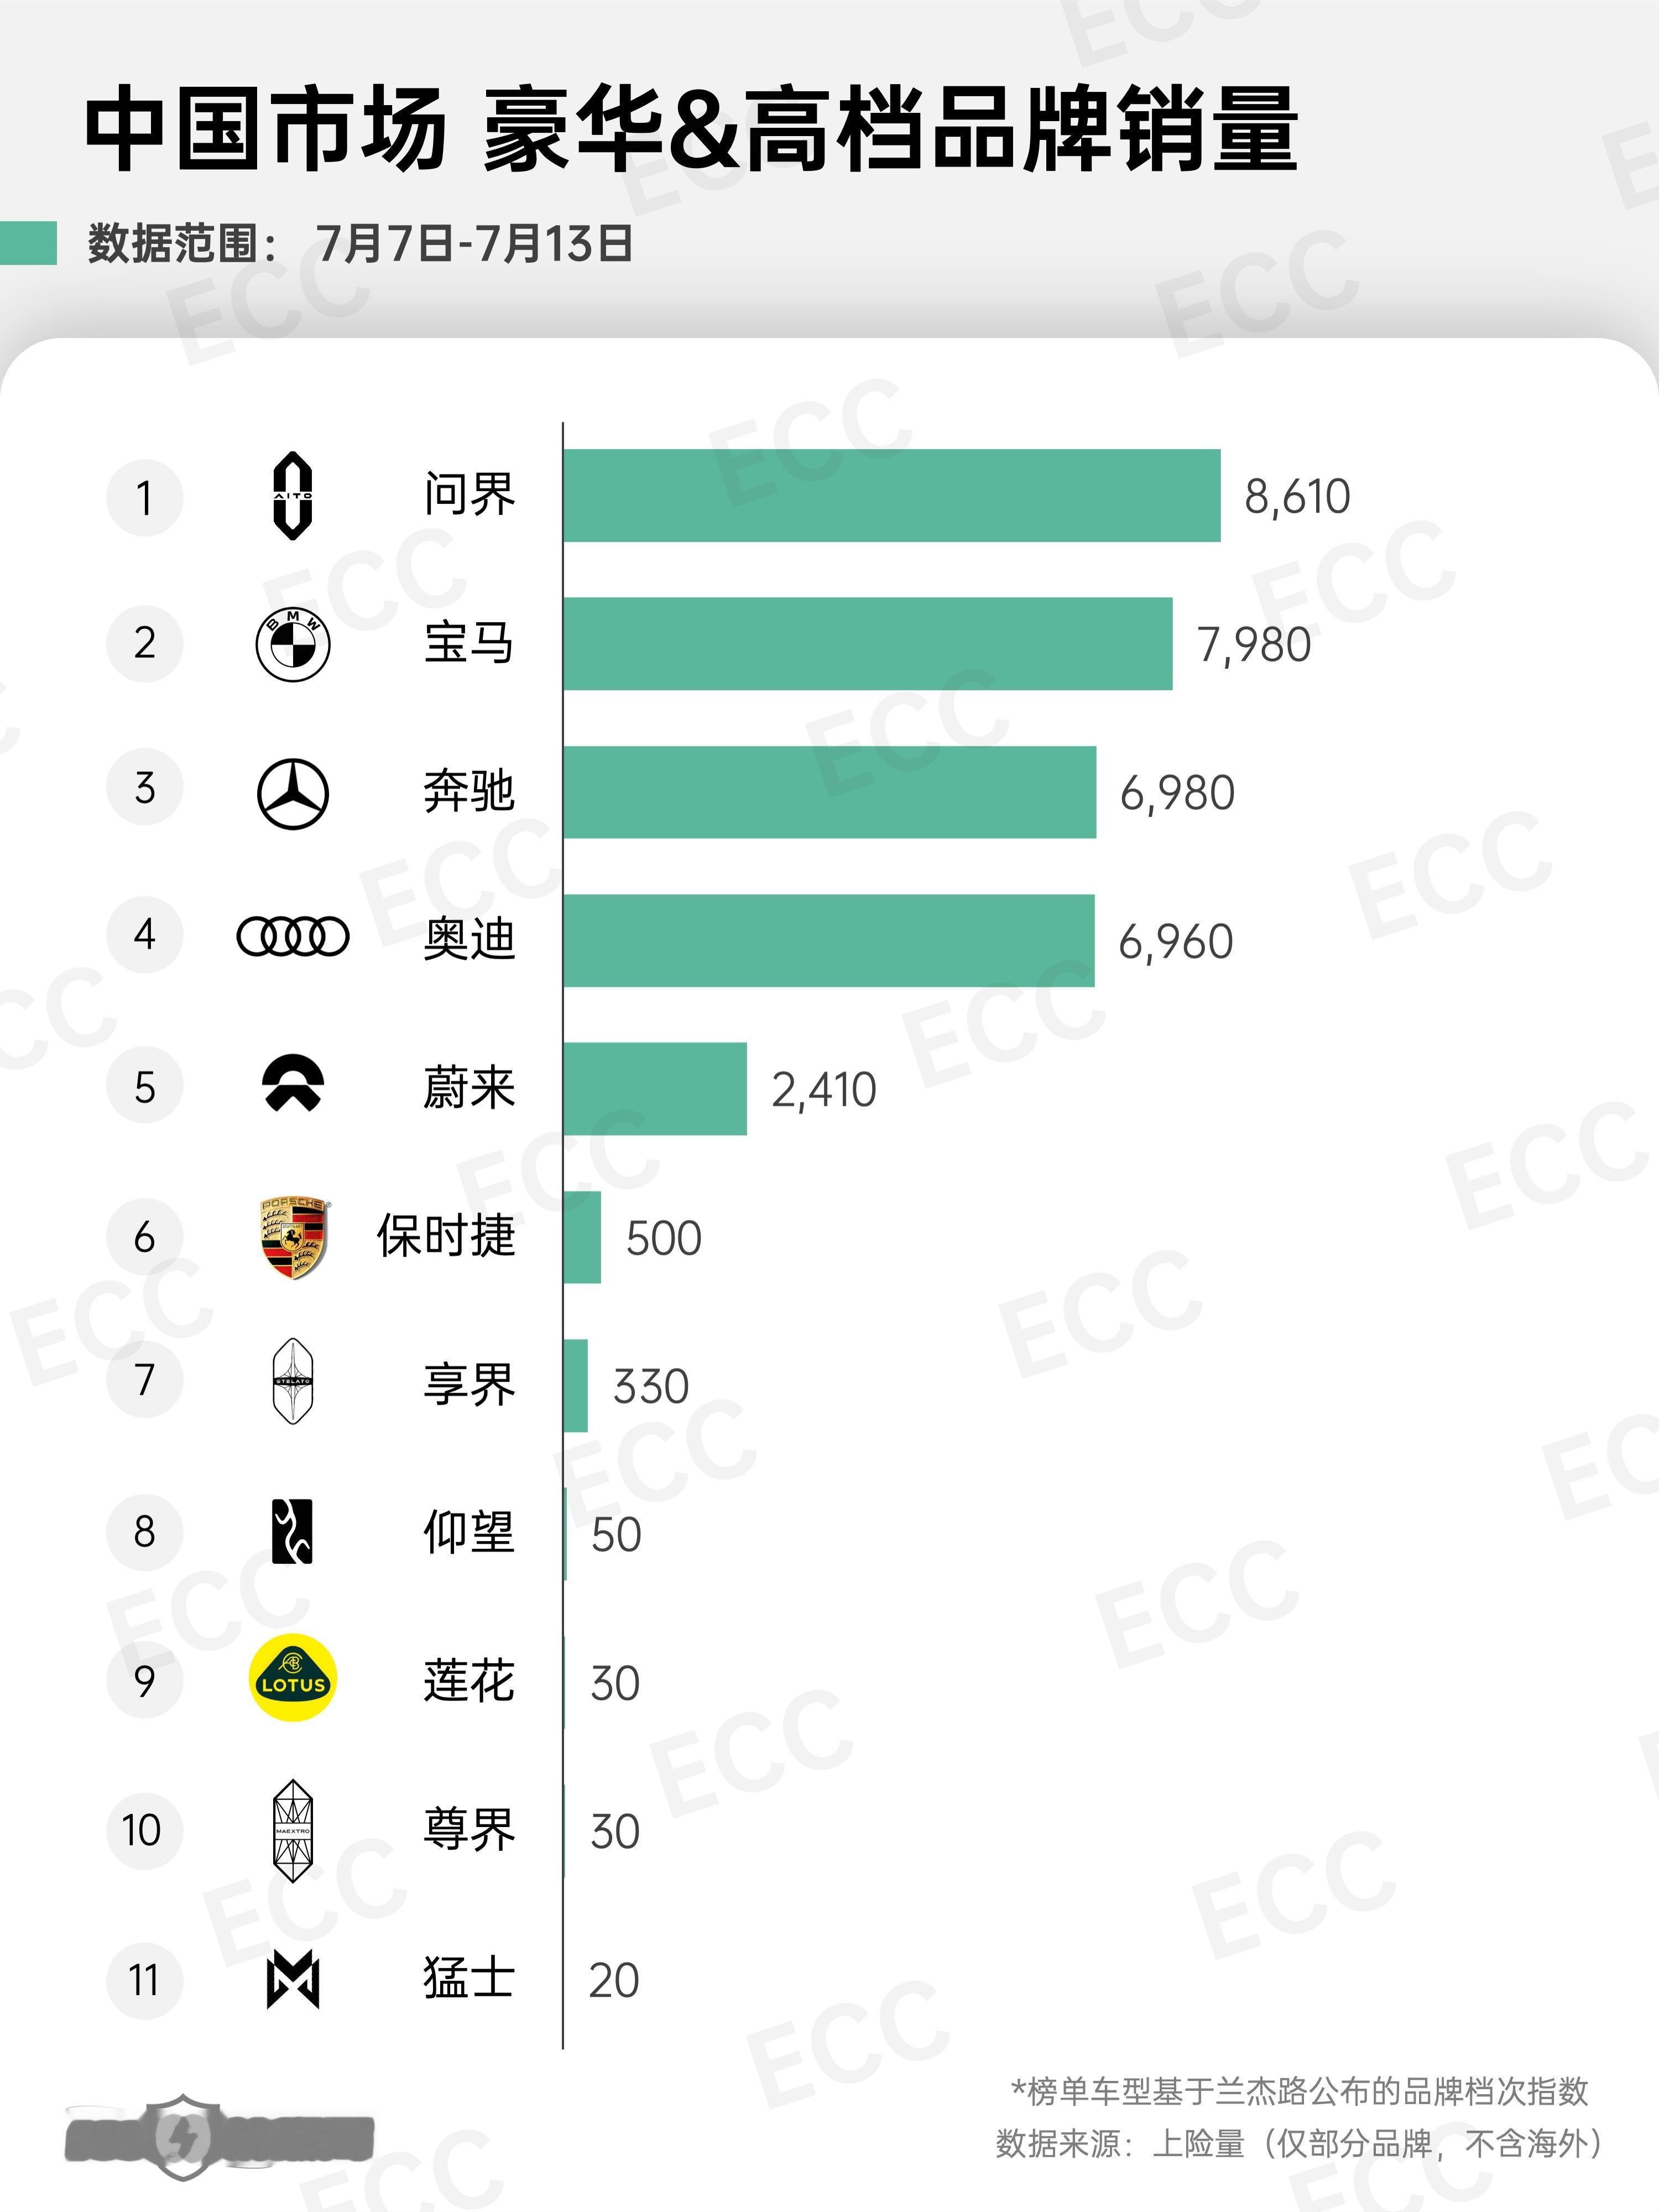Select the Yangwang brand logo
Screen dimensions: 1659x2212
click(x=292, y=1531)
